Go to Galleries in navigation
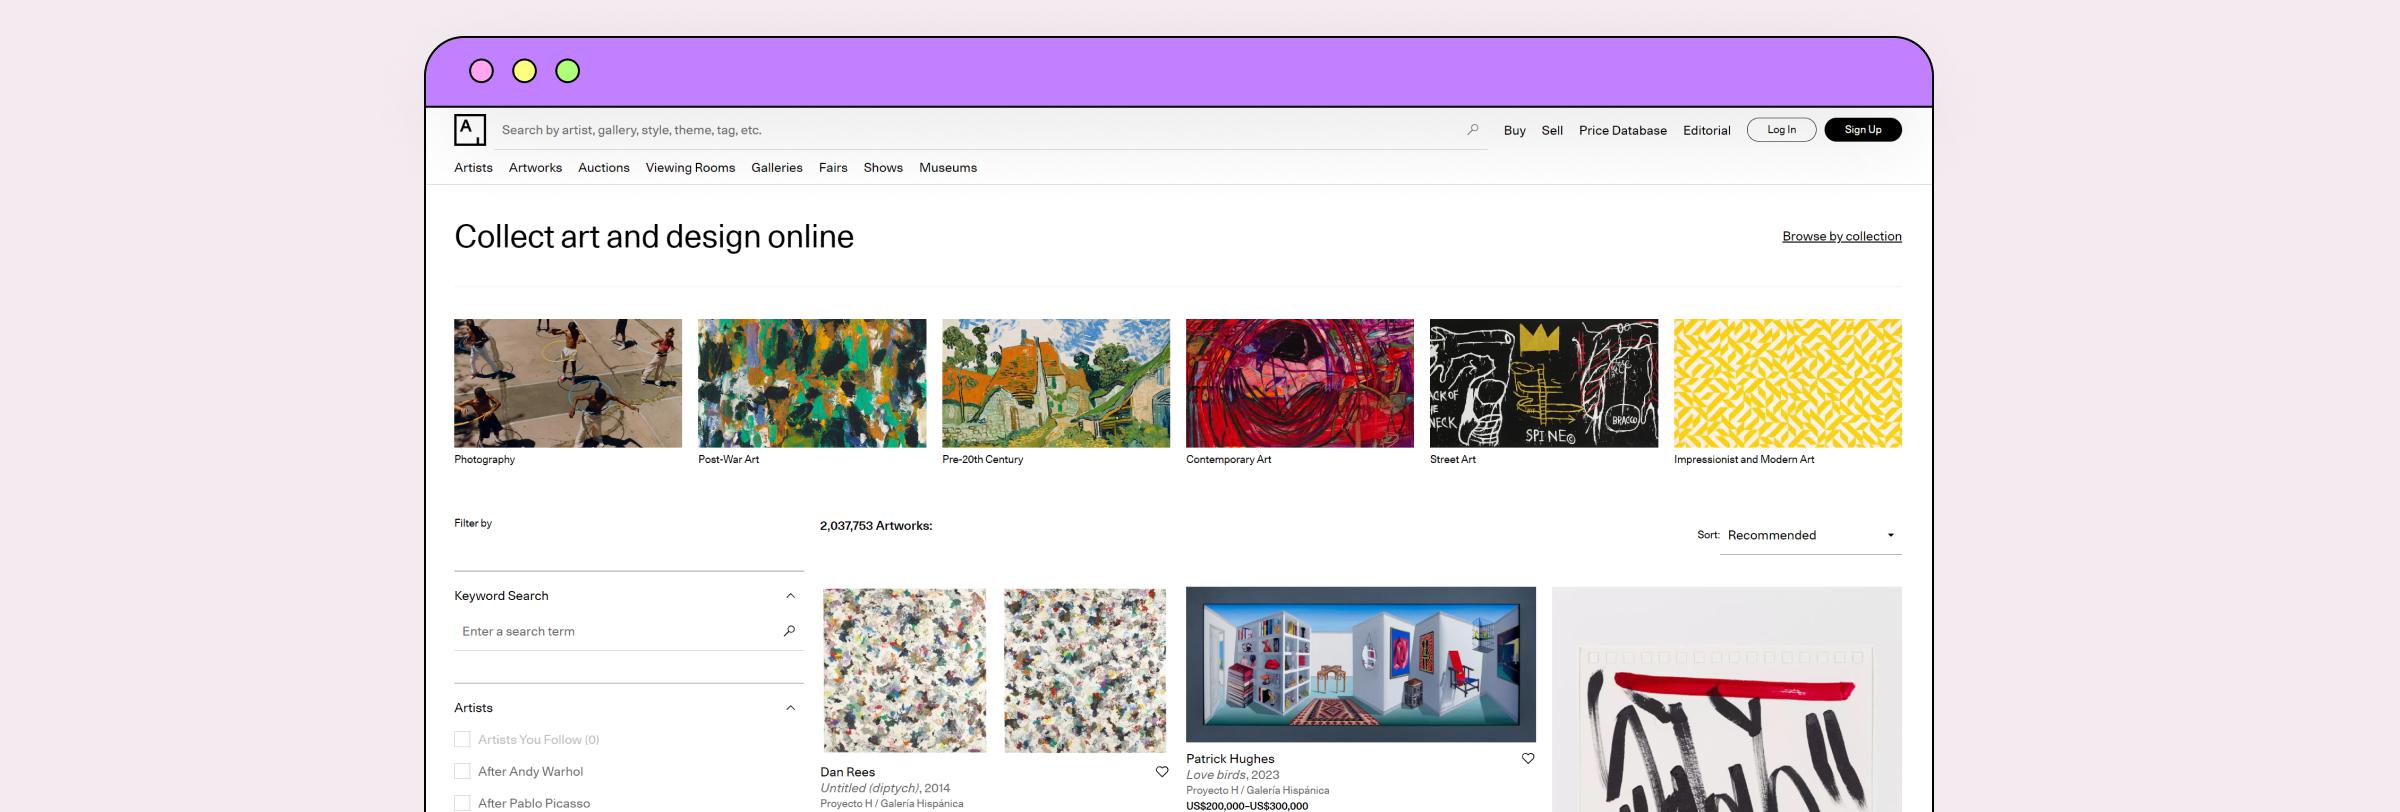Image resolution: width=2400 pixels, height=812 pixels. (x=777, y=168)
